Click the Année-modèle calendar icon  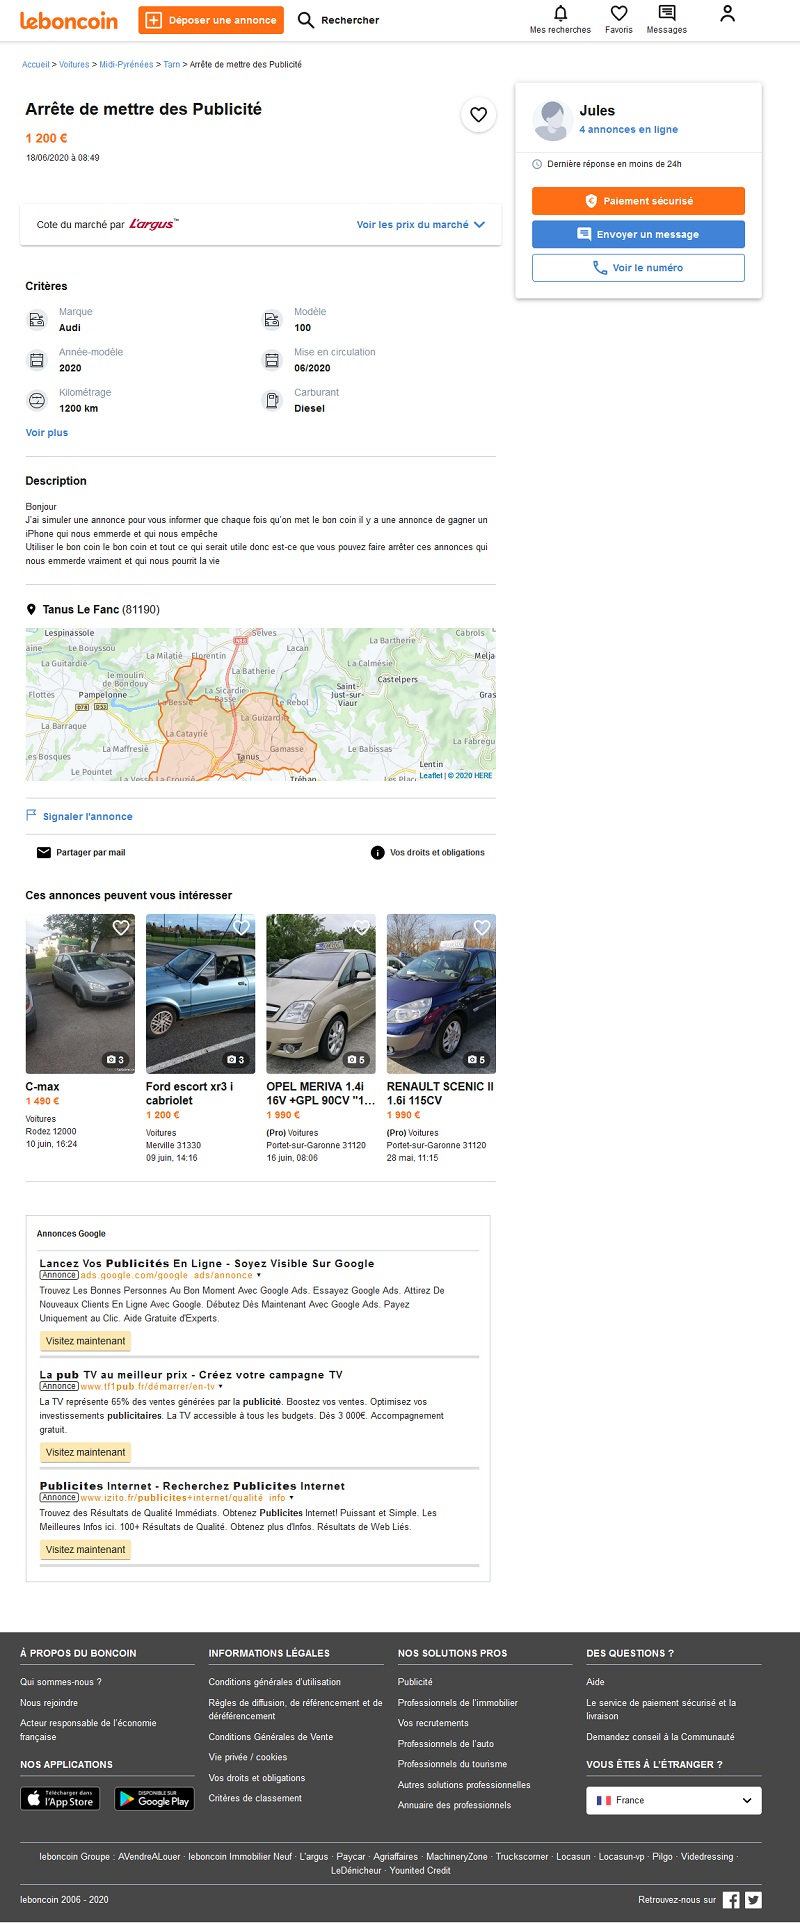click(37, 360)
